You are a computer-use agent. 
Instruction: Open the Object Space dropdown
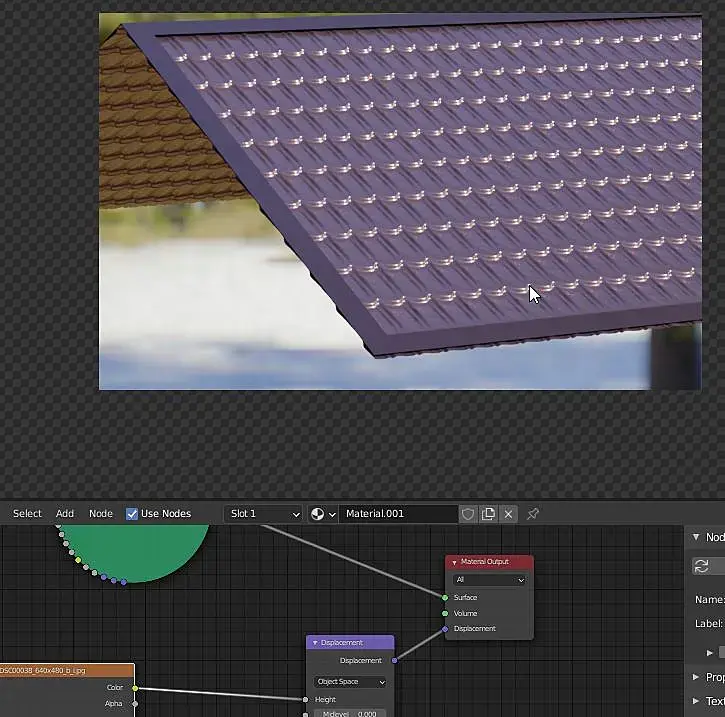(350, 682)
